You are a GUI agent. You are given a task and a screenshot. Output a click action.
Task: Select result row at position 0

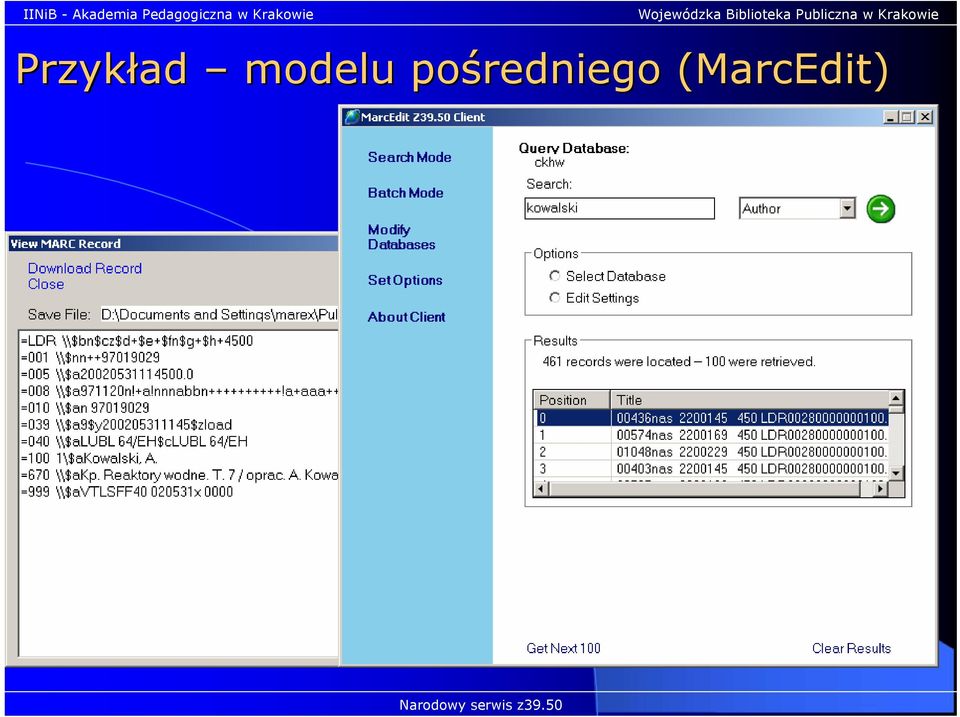click(711, 418)
